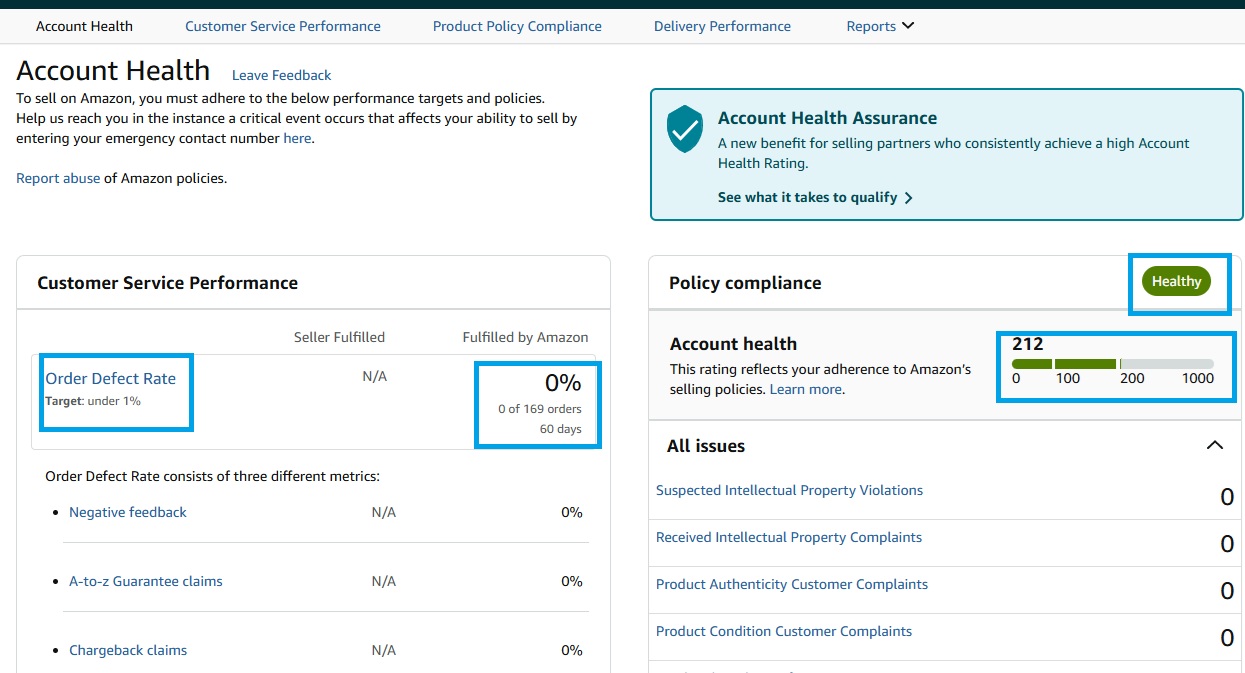Click the chevron beside See what it takes to qualify
Viewport: 1245px width, 673px height.
pyautogui.click(x=908, y=198)
